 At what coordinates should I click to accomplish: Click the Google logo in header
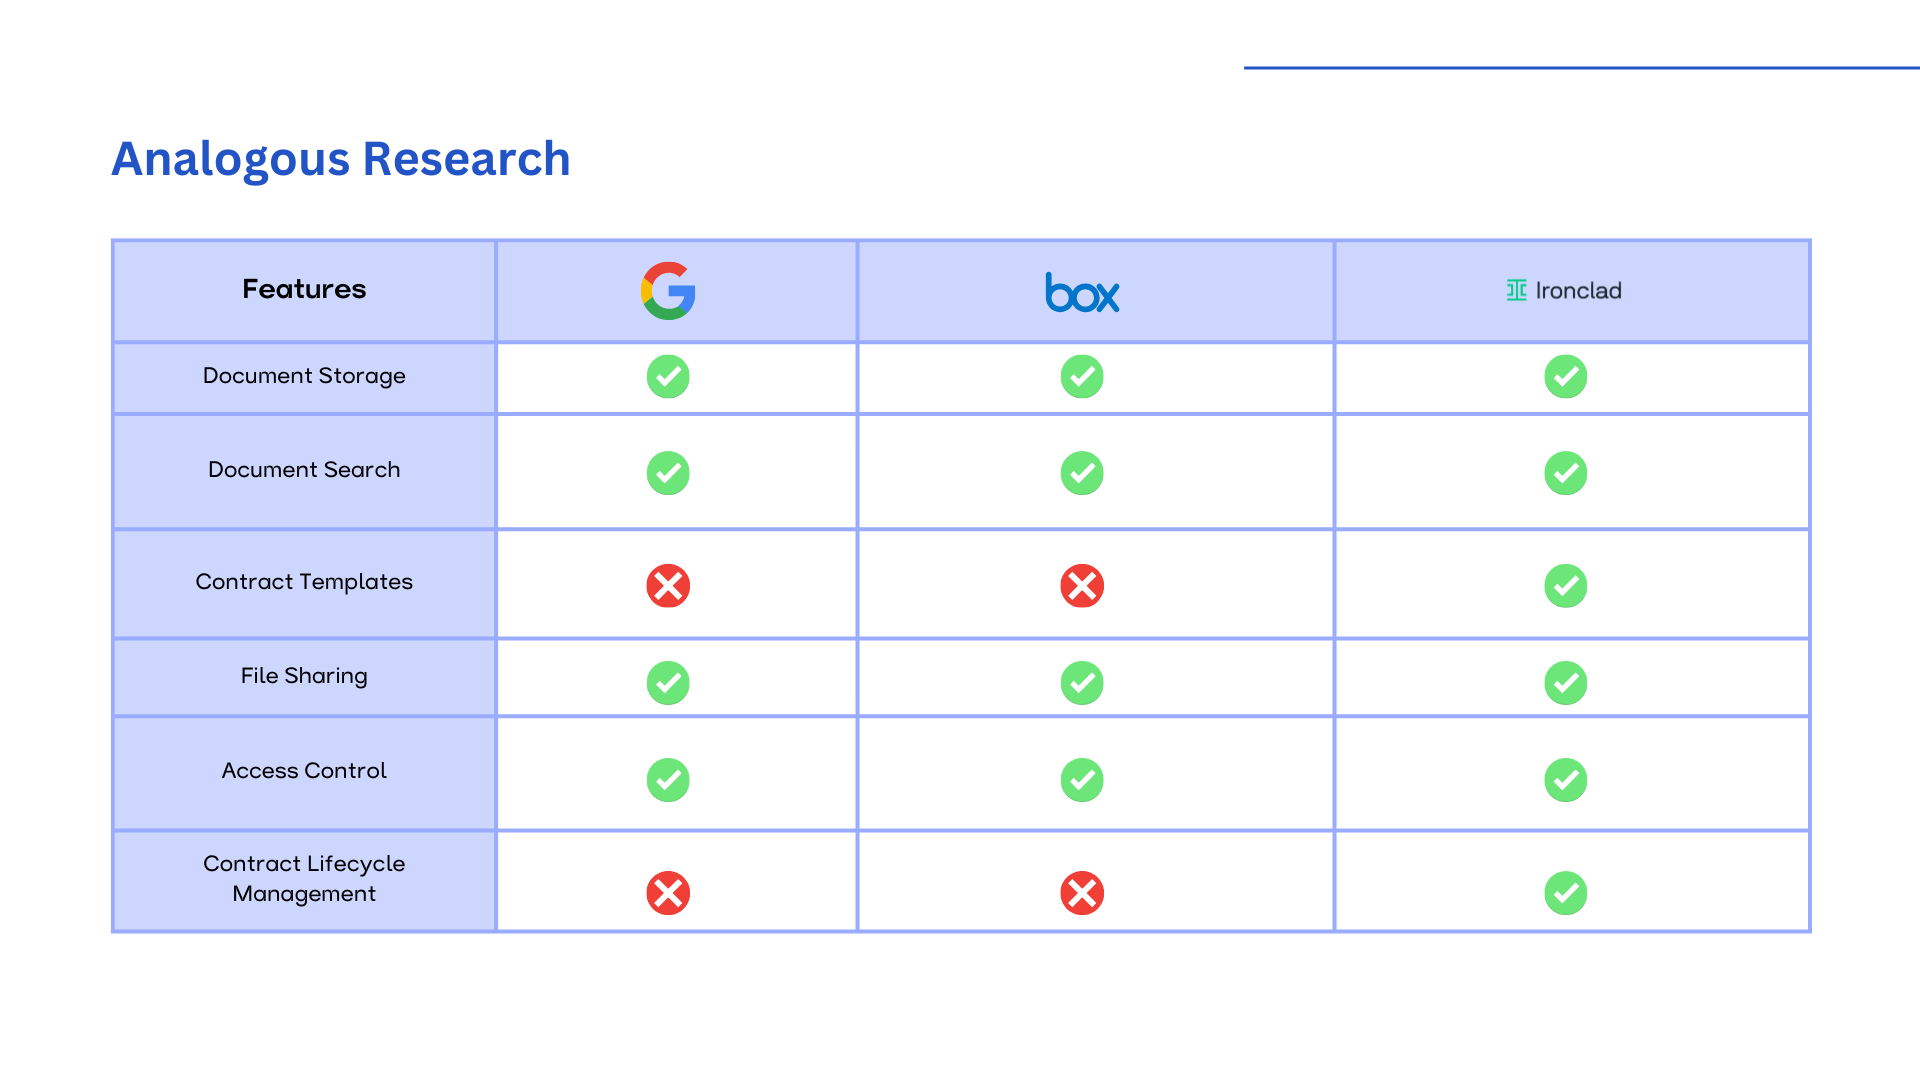(x=668, y=291)
